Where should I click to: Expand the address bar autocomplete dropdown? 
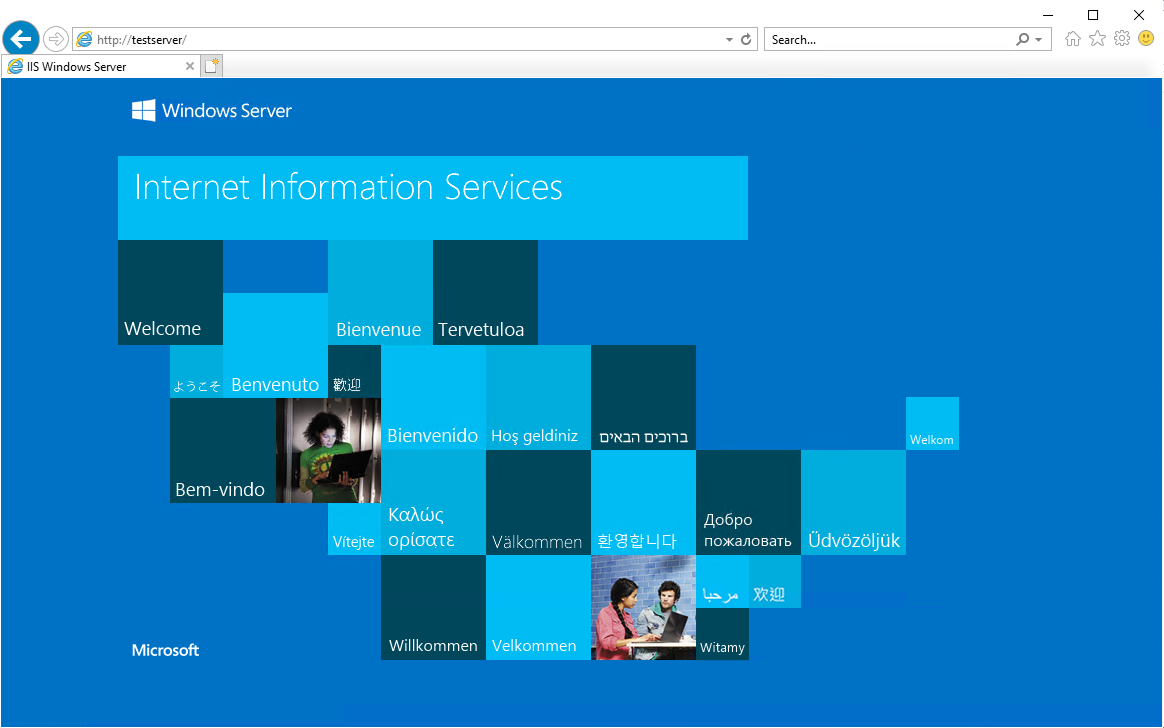click(729, 39)
